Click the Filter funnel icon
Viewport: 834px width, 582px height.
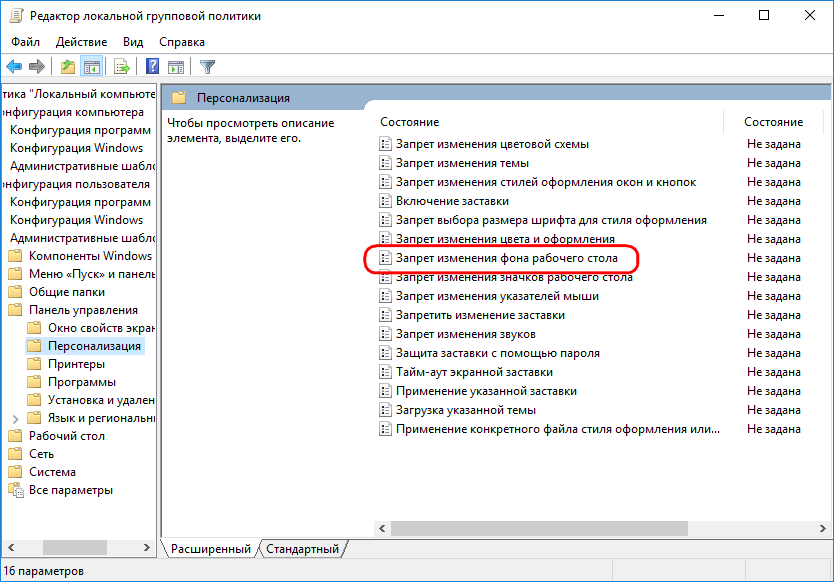(207, 66)
